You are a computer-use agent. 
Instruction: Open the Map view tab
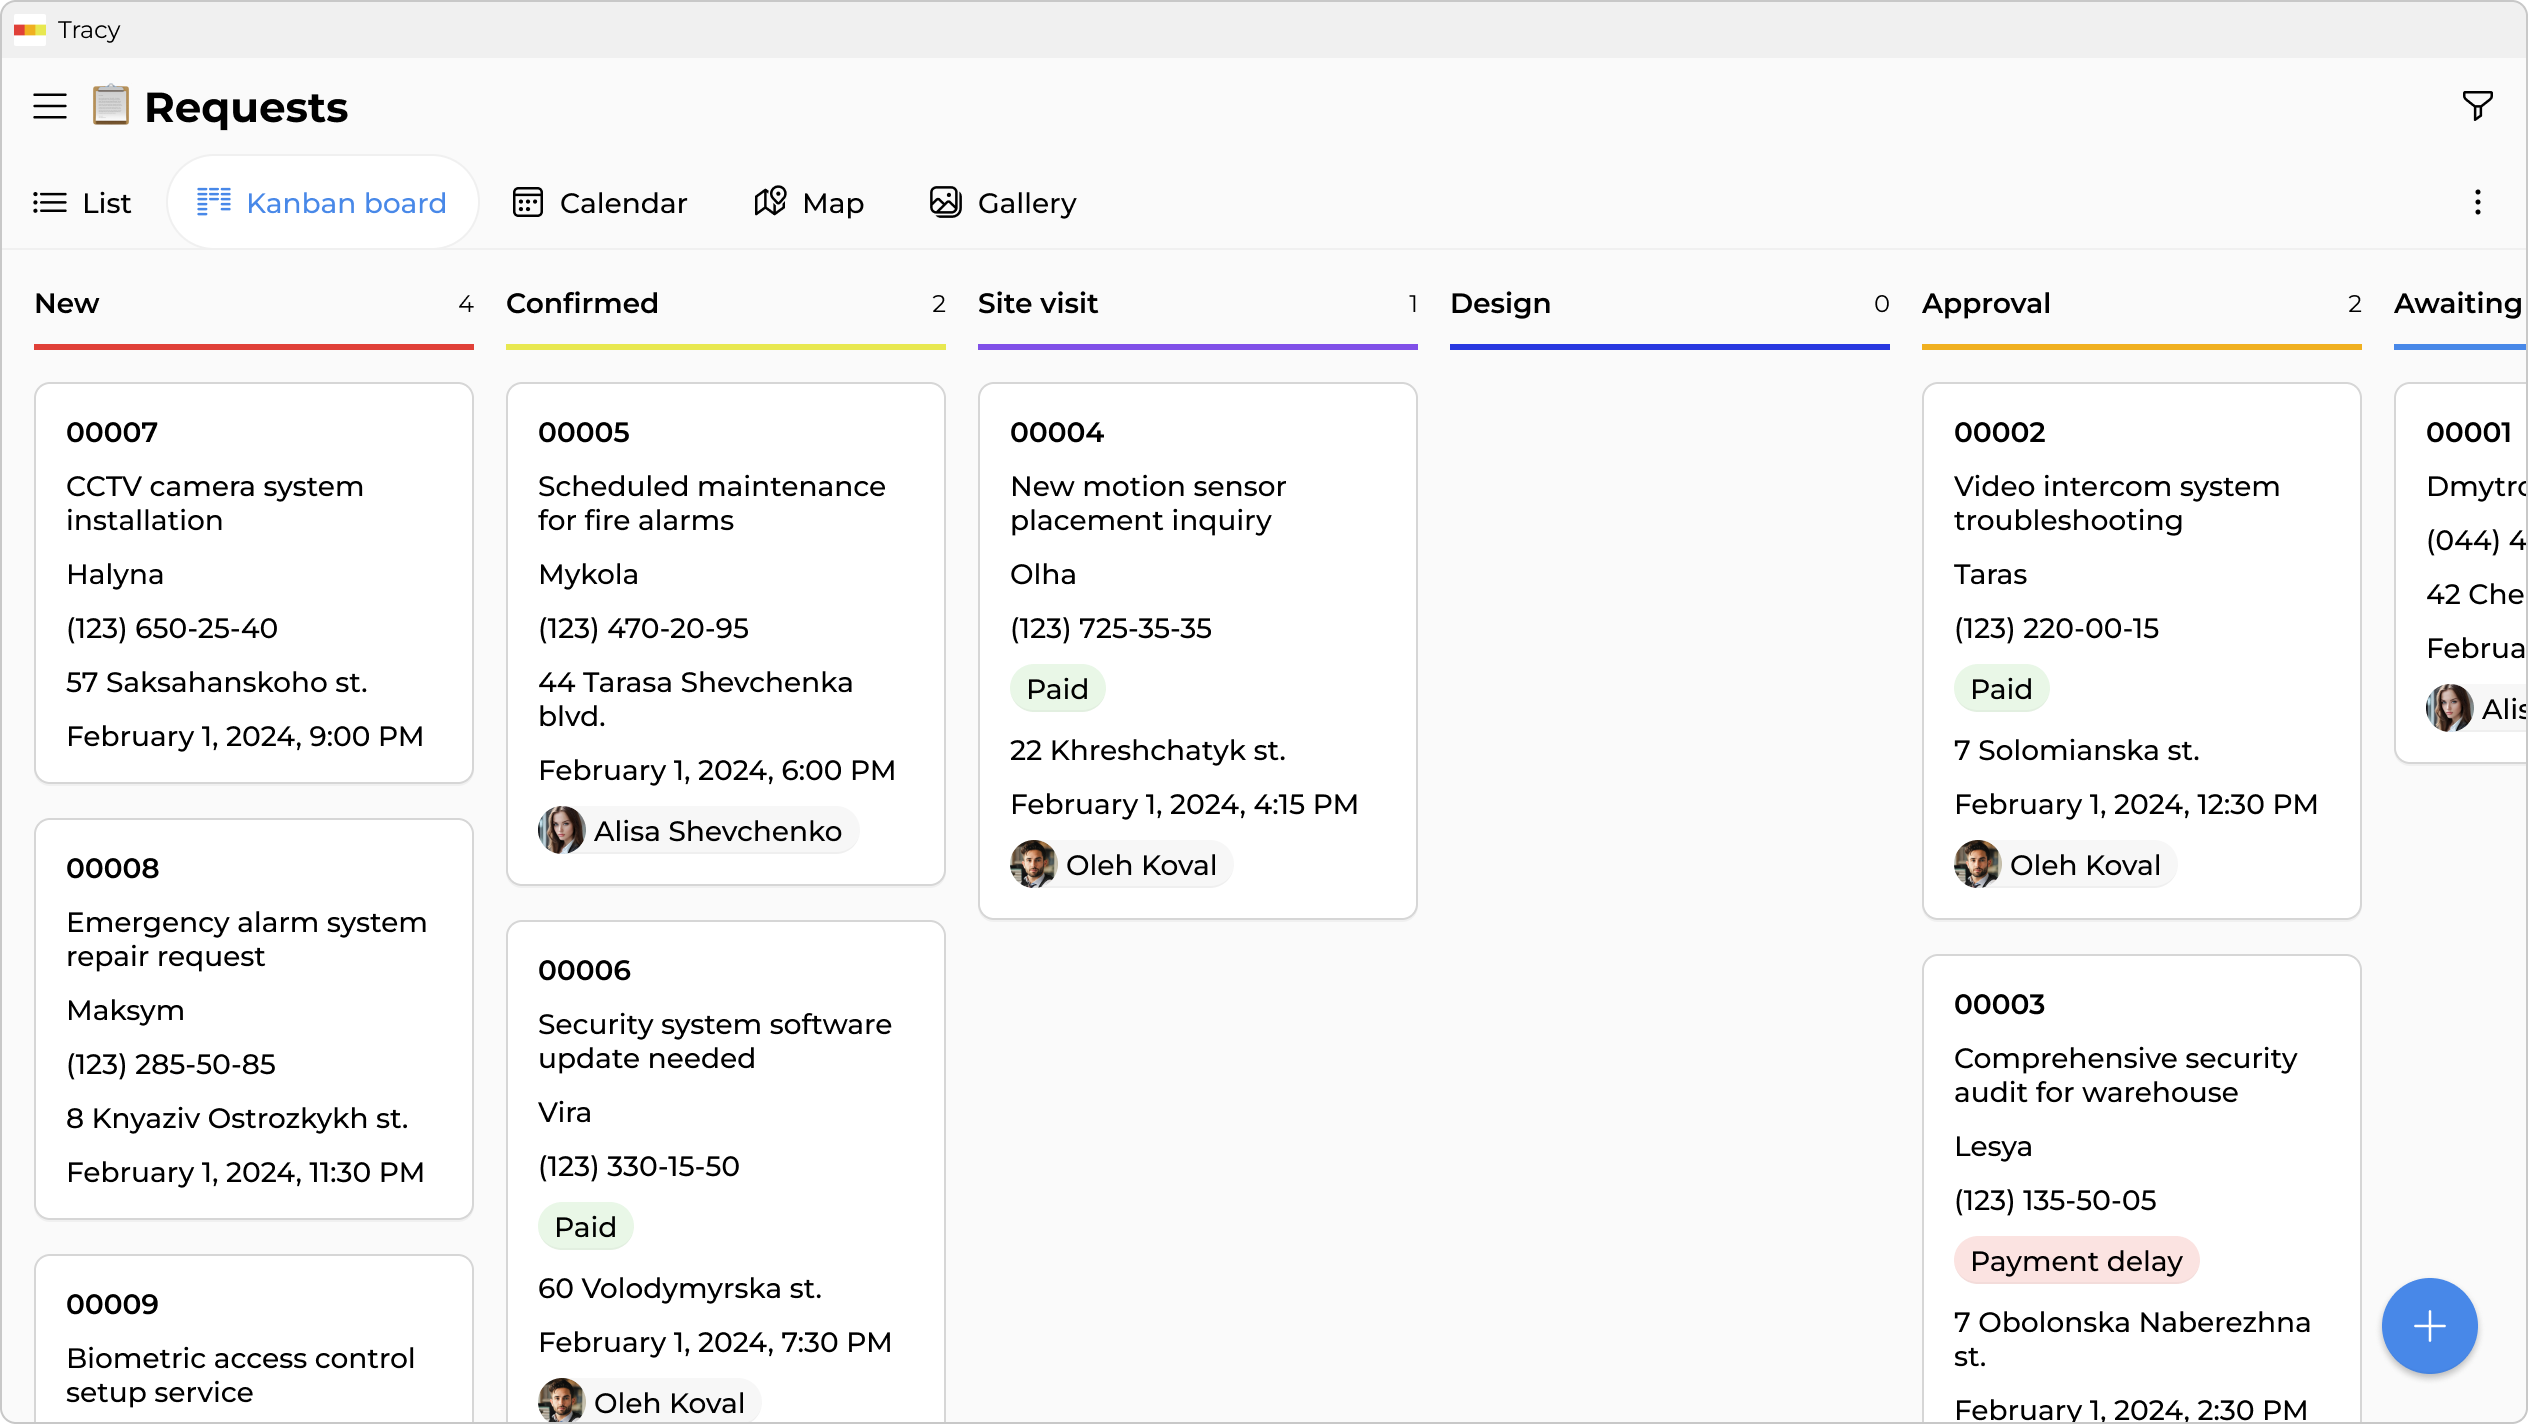click(x=808, y=203)
